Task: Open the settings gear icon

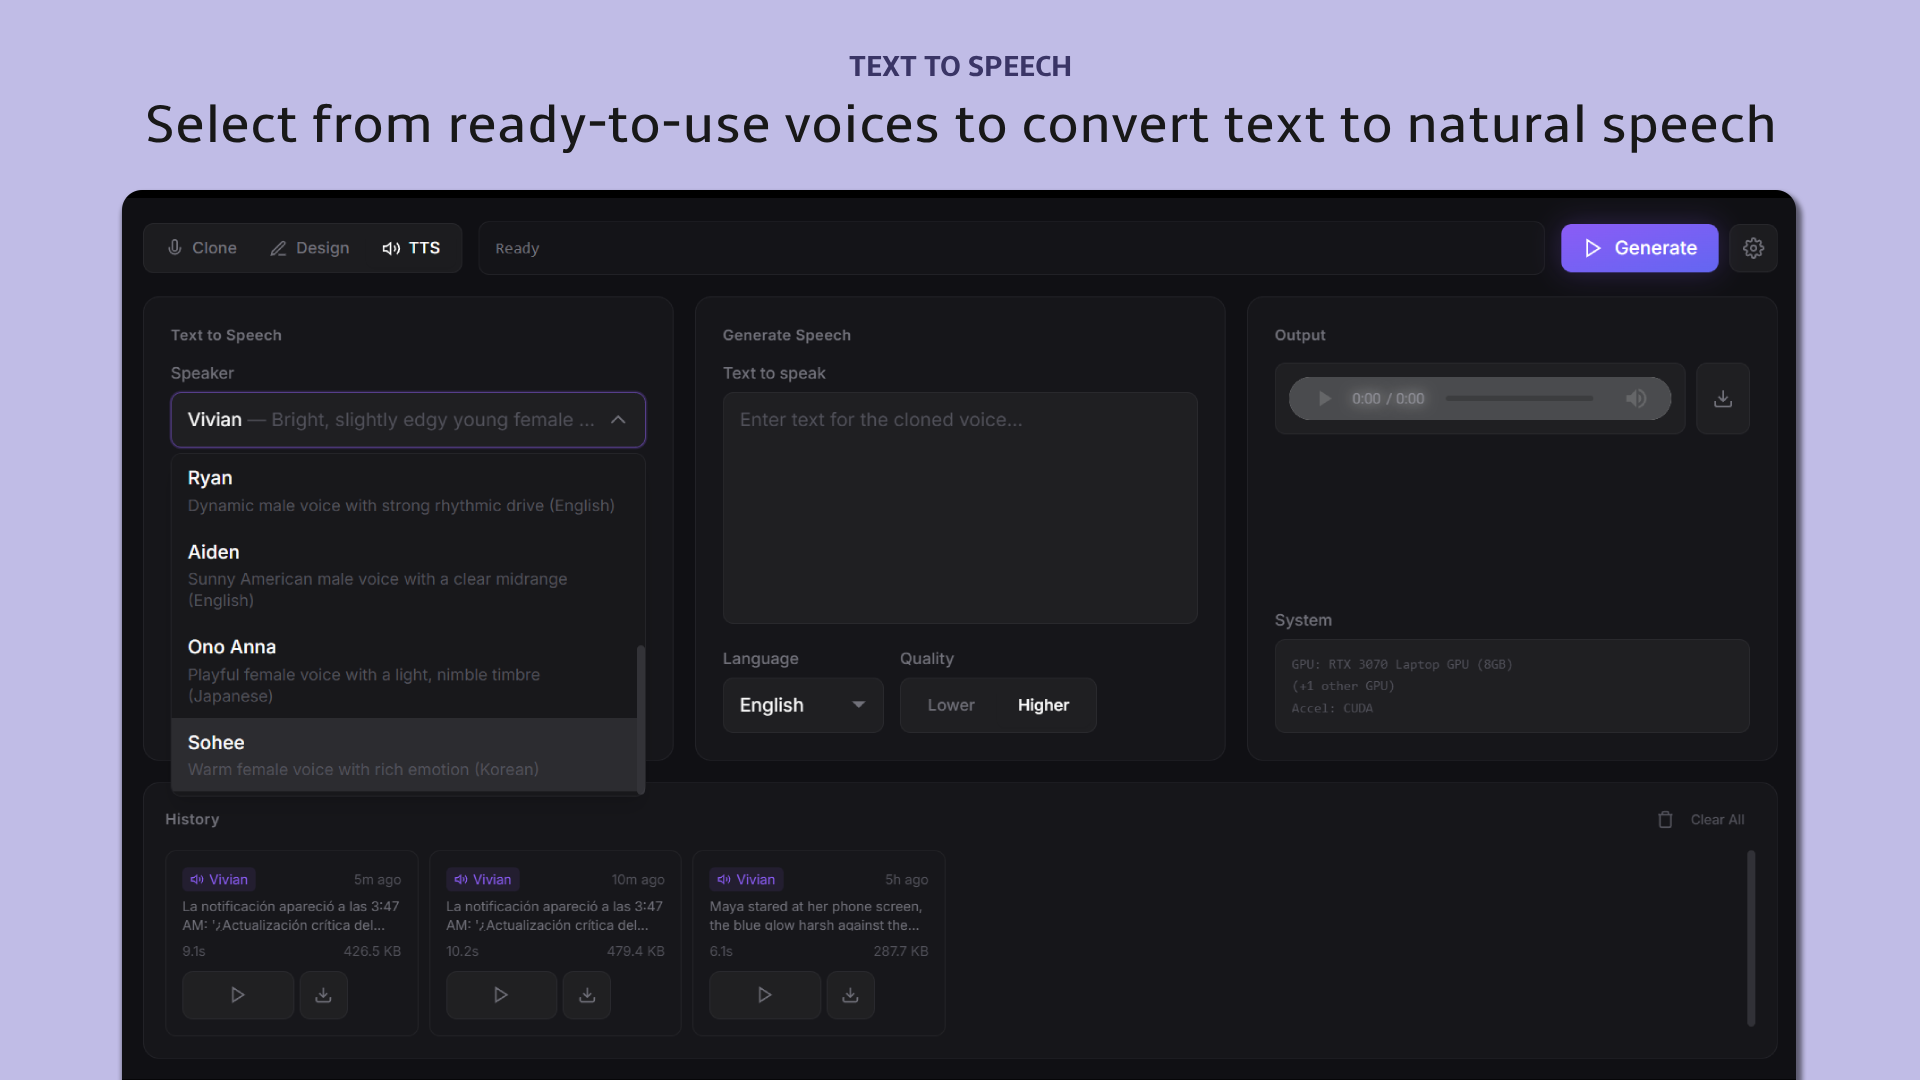Action: 1753,248
